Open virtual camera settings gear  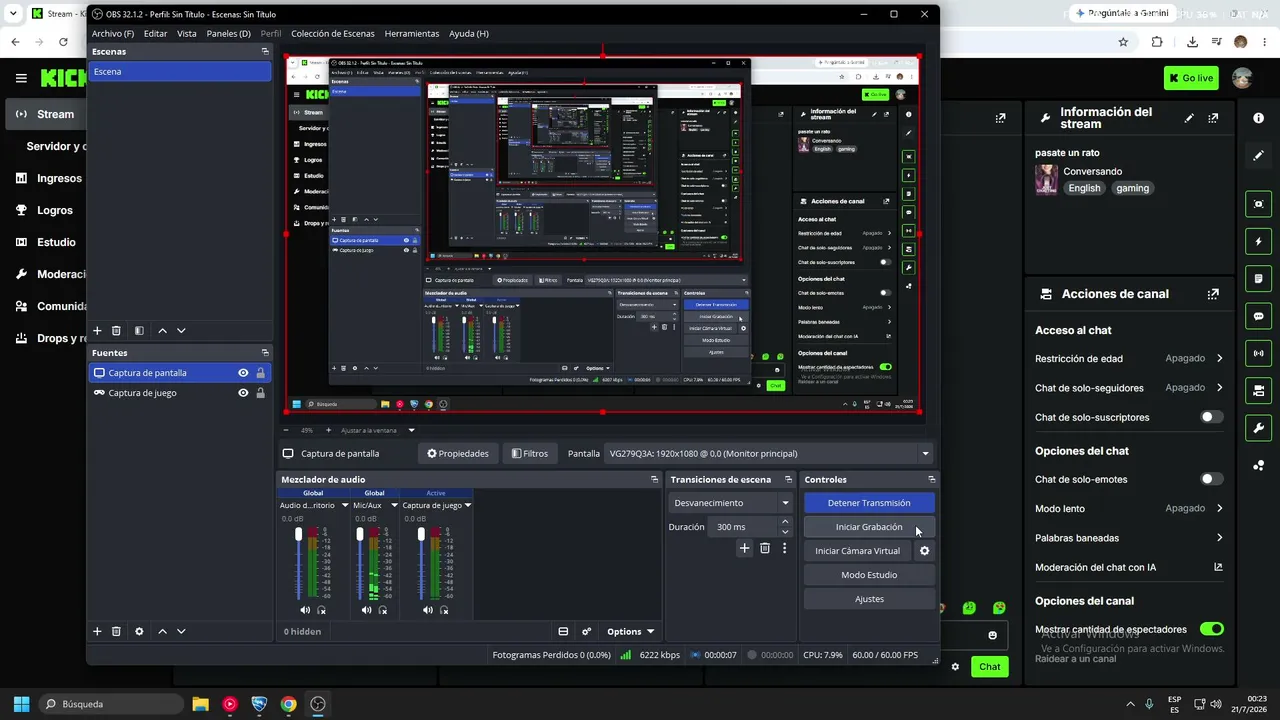tap(924, 551)
